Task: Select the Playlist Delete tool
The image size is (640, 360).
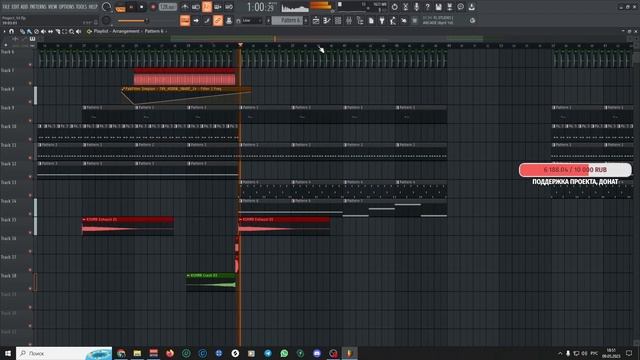Action: 36,31
